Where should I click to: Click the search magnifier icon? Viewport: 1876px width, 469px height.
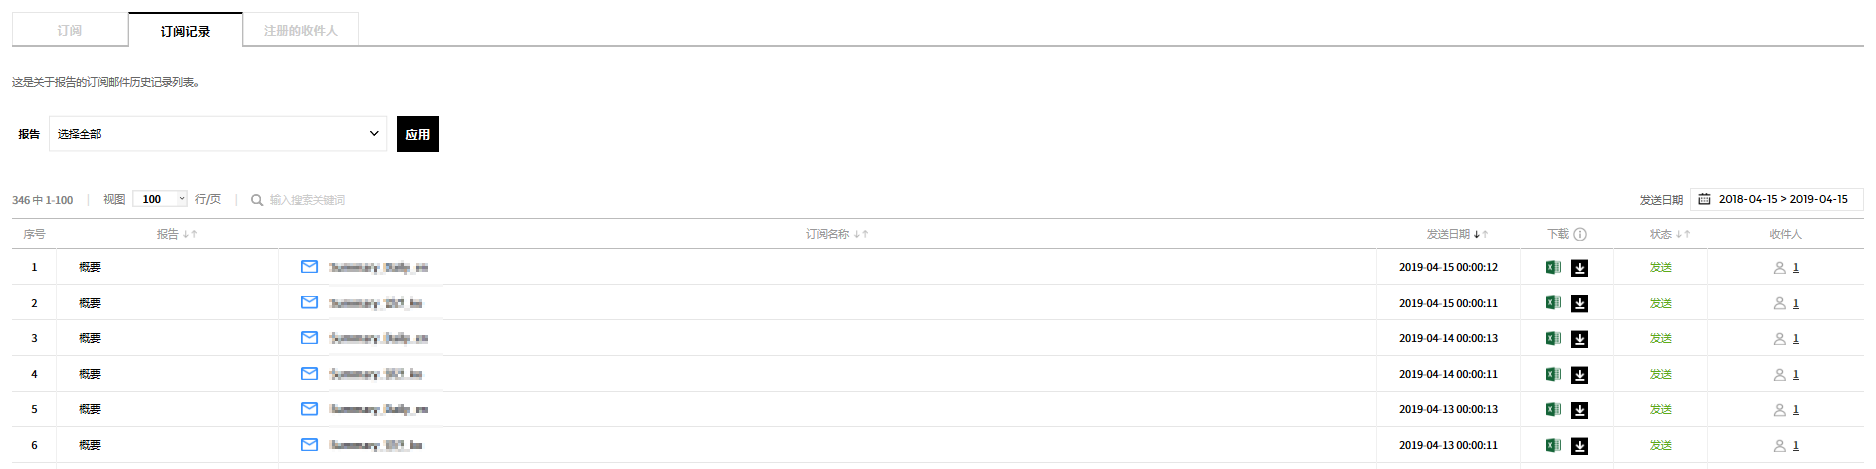pos(257,200)
